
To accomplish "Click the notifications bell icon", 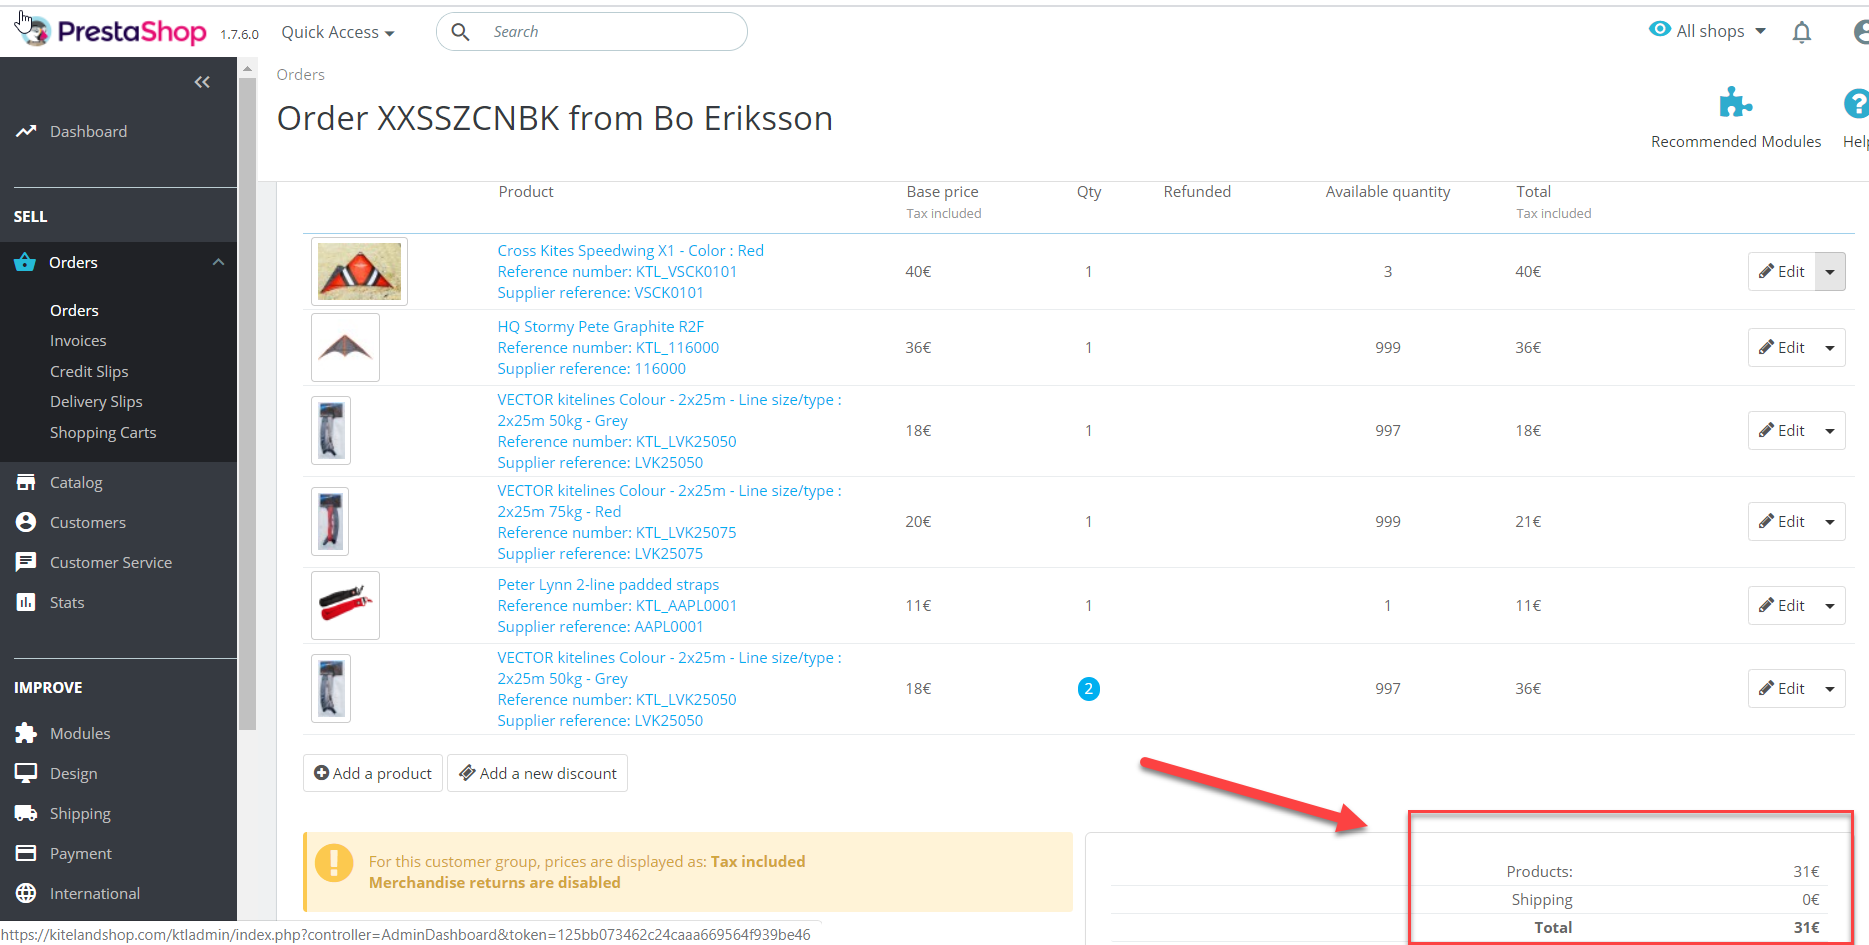I will click(x=1801, y=33).
